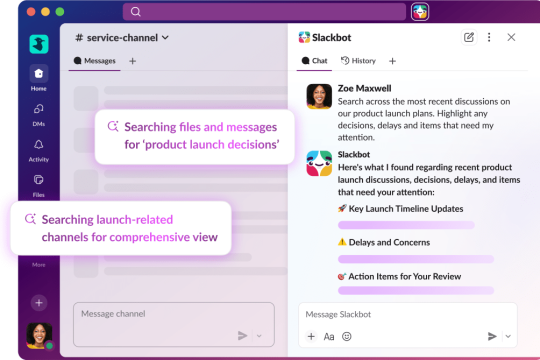Click the Slackbot logo in panel header
The image size is (540, 360).
tap(304, 37)
